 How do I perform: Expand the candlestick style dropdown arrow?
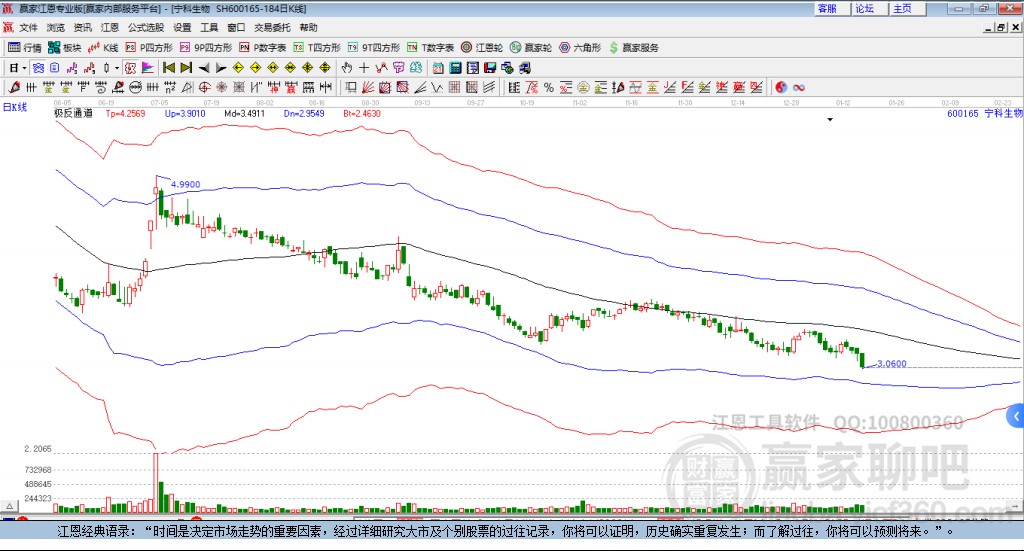click(117, 68)
